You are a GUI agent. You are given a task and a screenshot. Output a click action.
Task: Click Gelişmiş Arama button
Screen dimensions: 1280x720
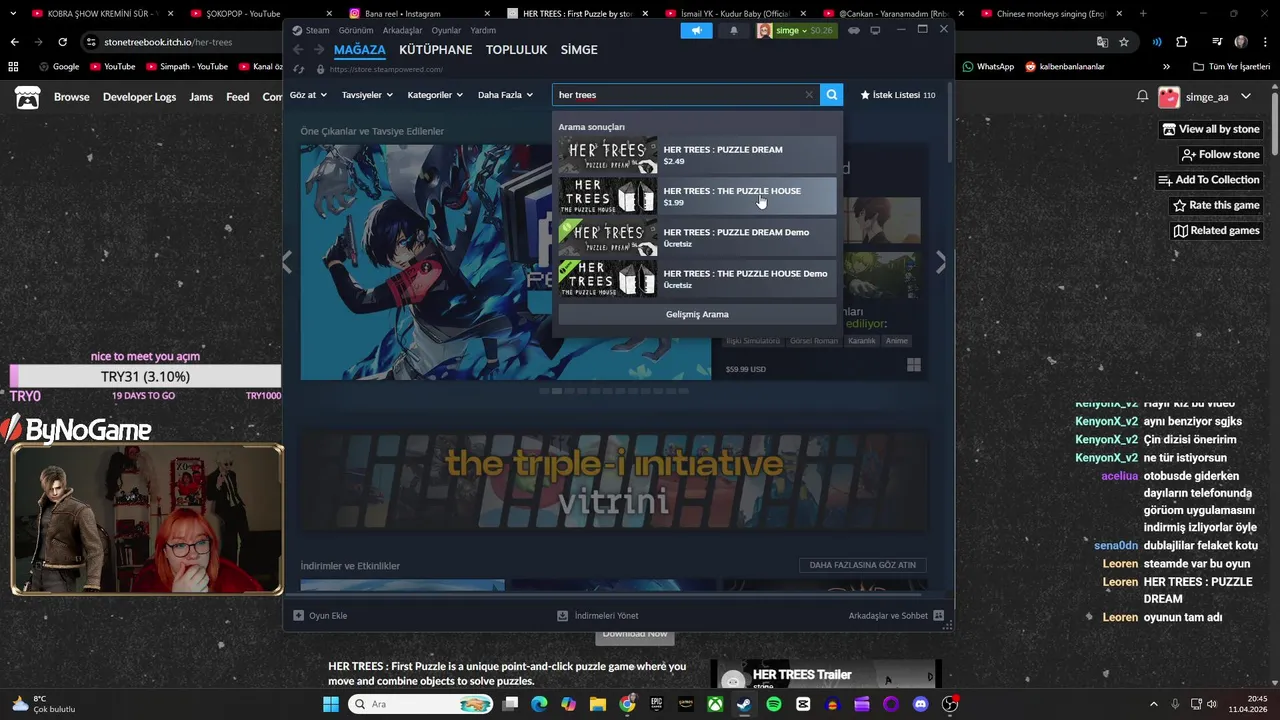tap(697, 314)
